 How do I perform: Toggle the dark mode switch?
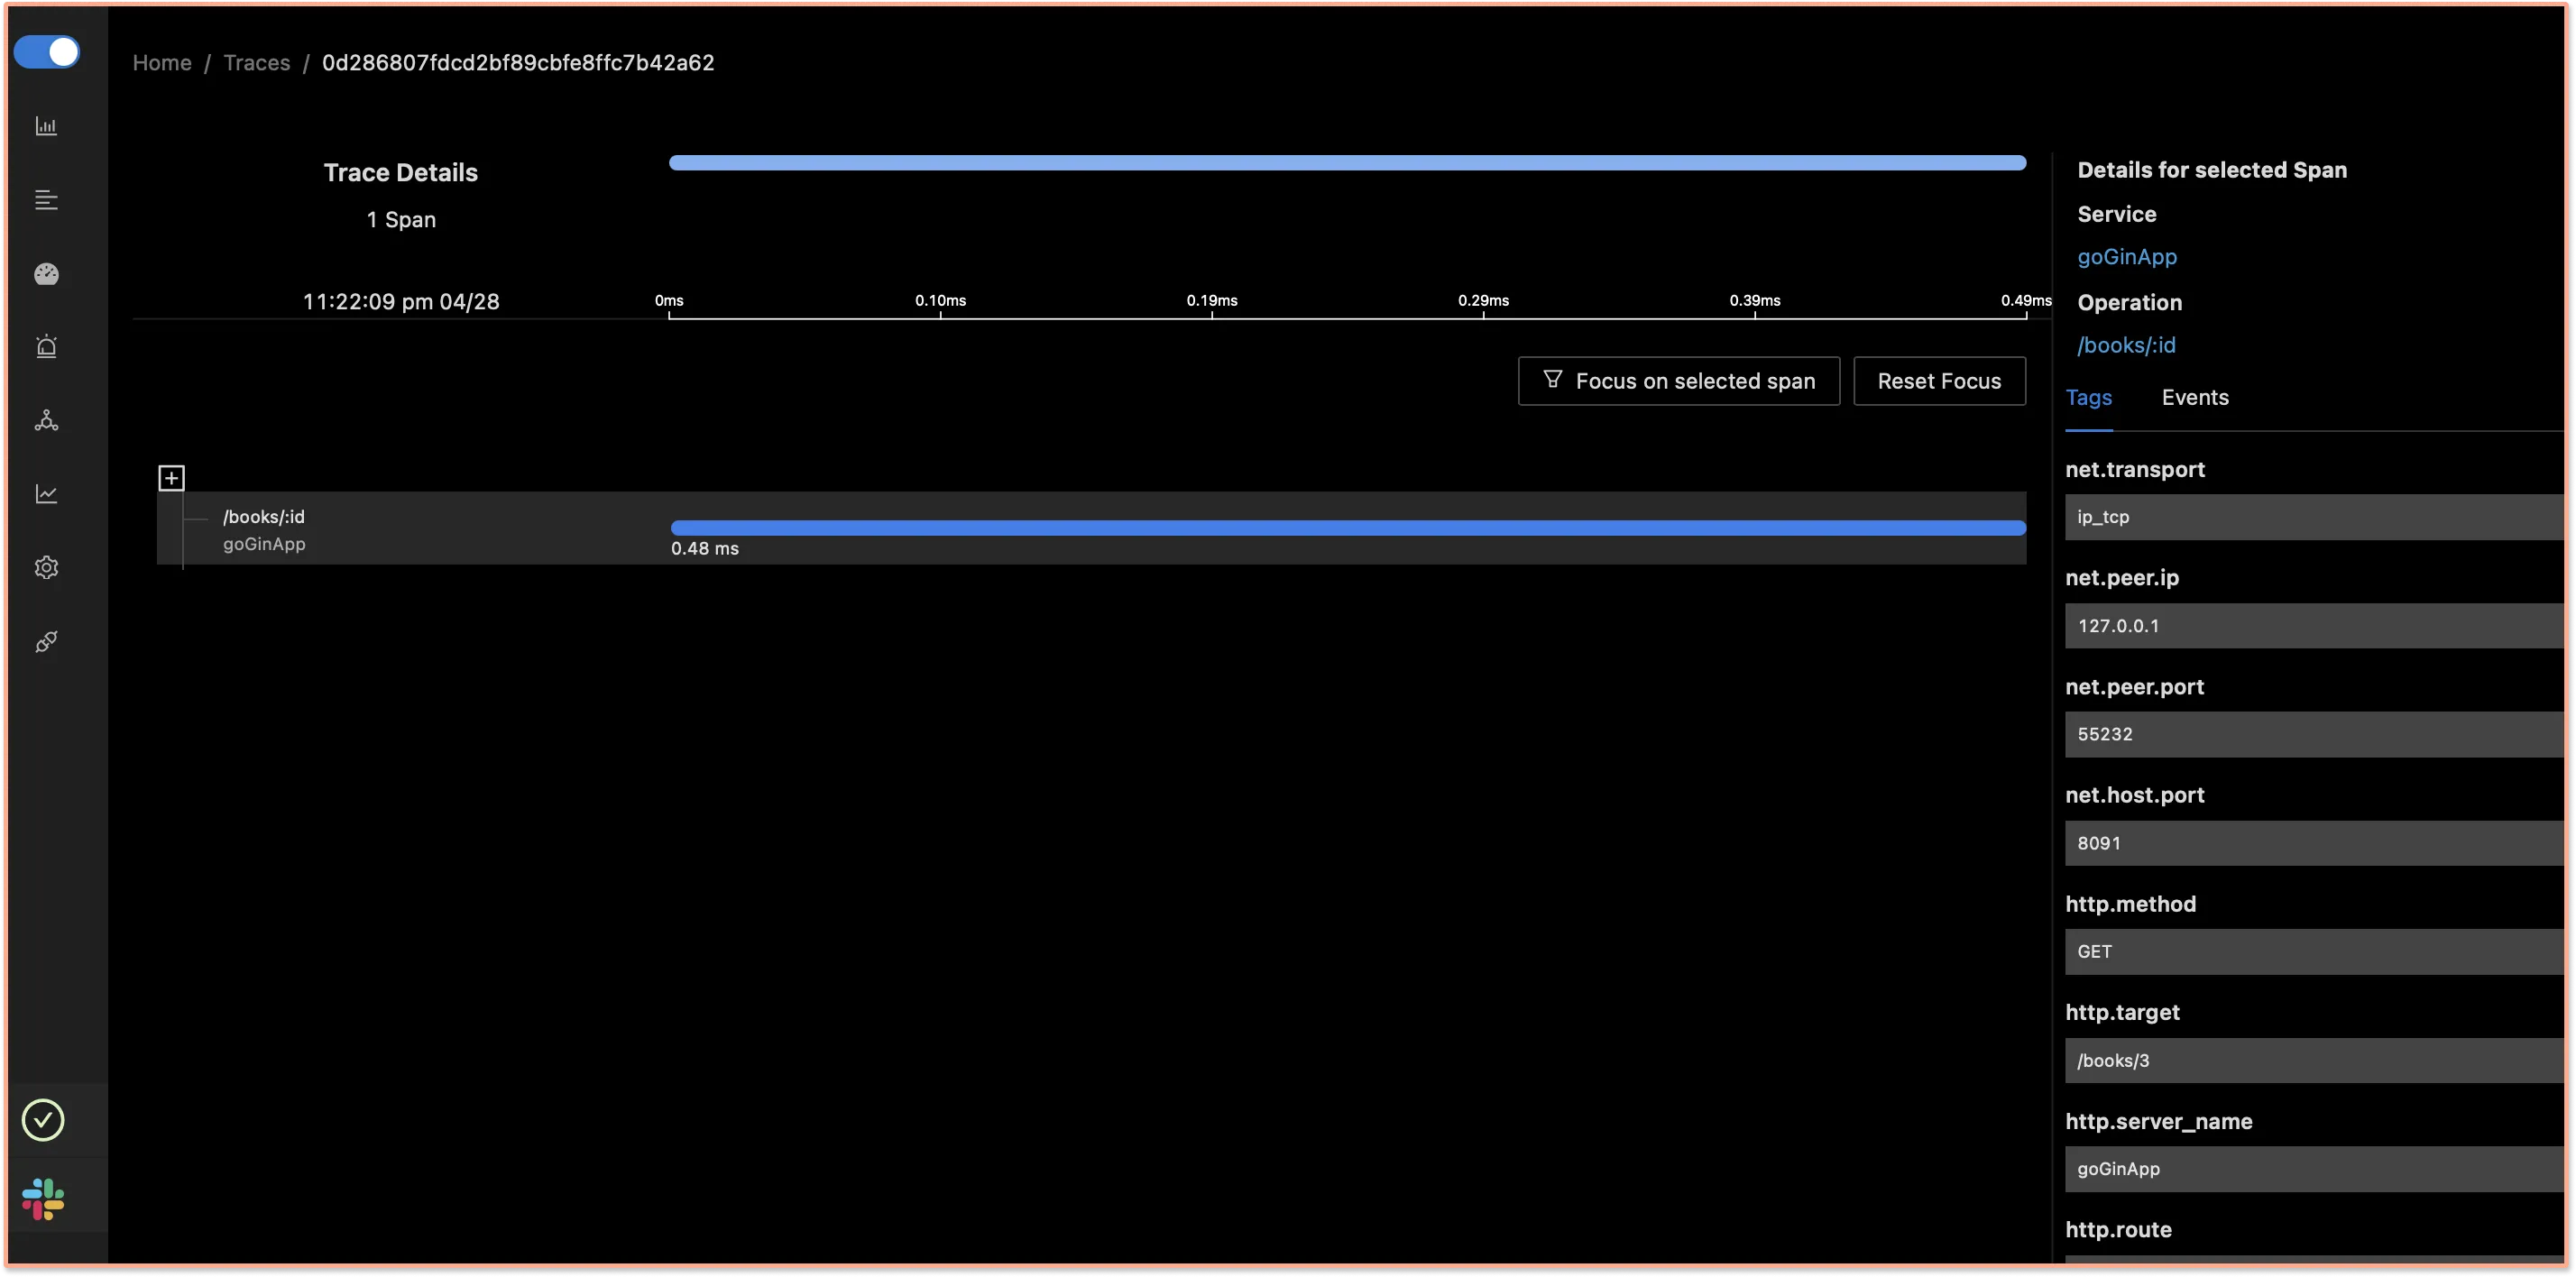coord(46,52)
